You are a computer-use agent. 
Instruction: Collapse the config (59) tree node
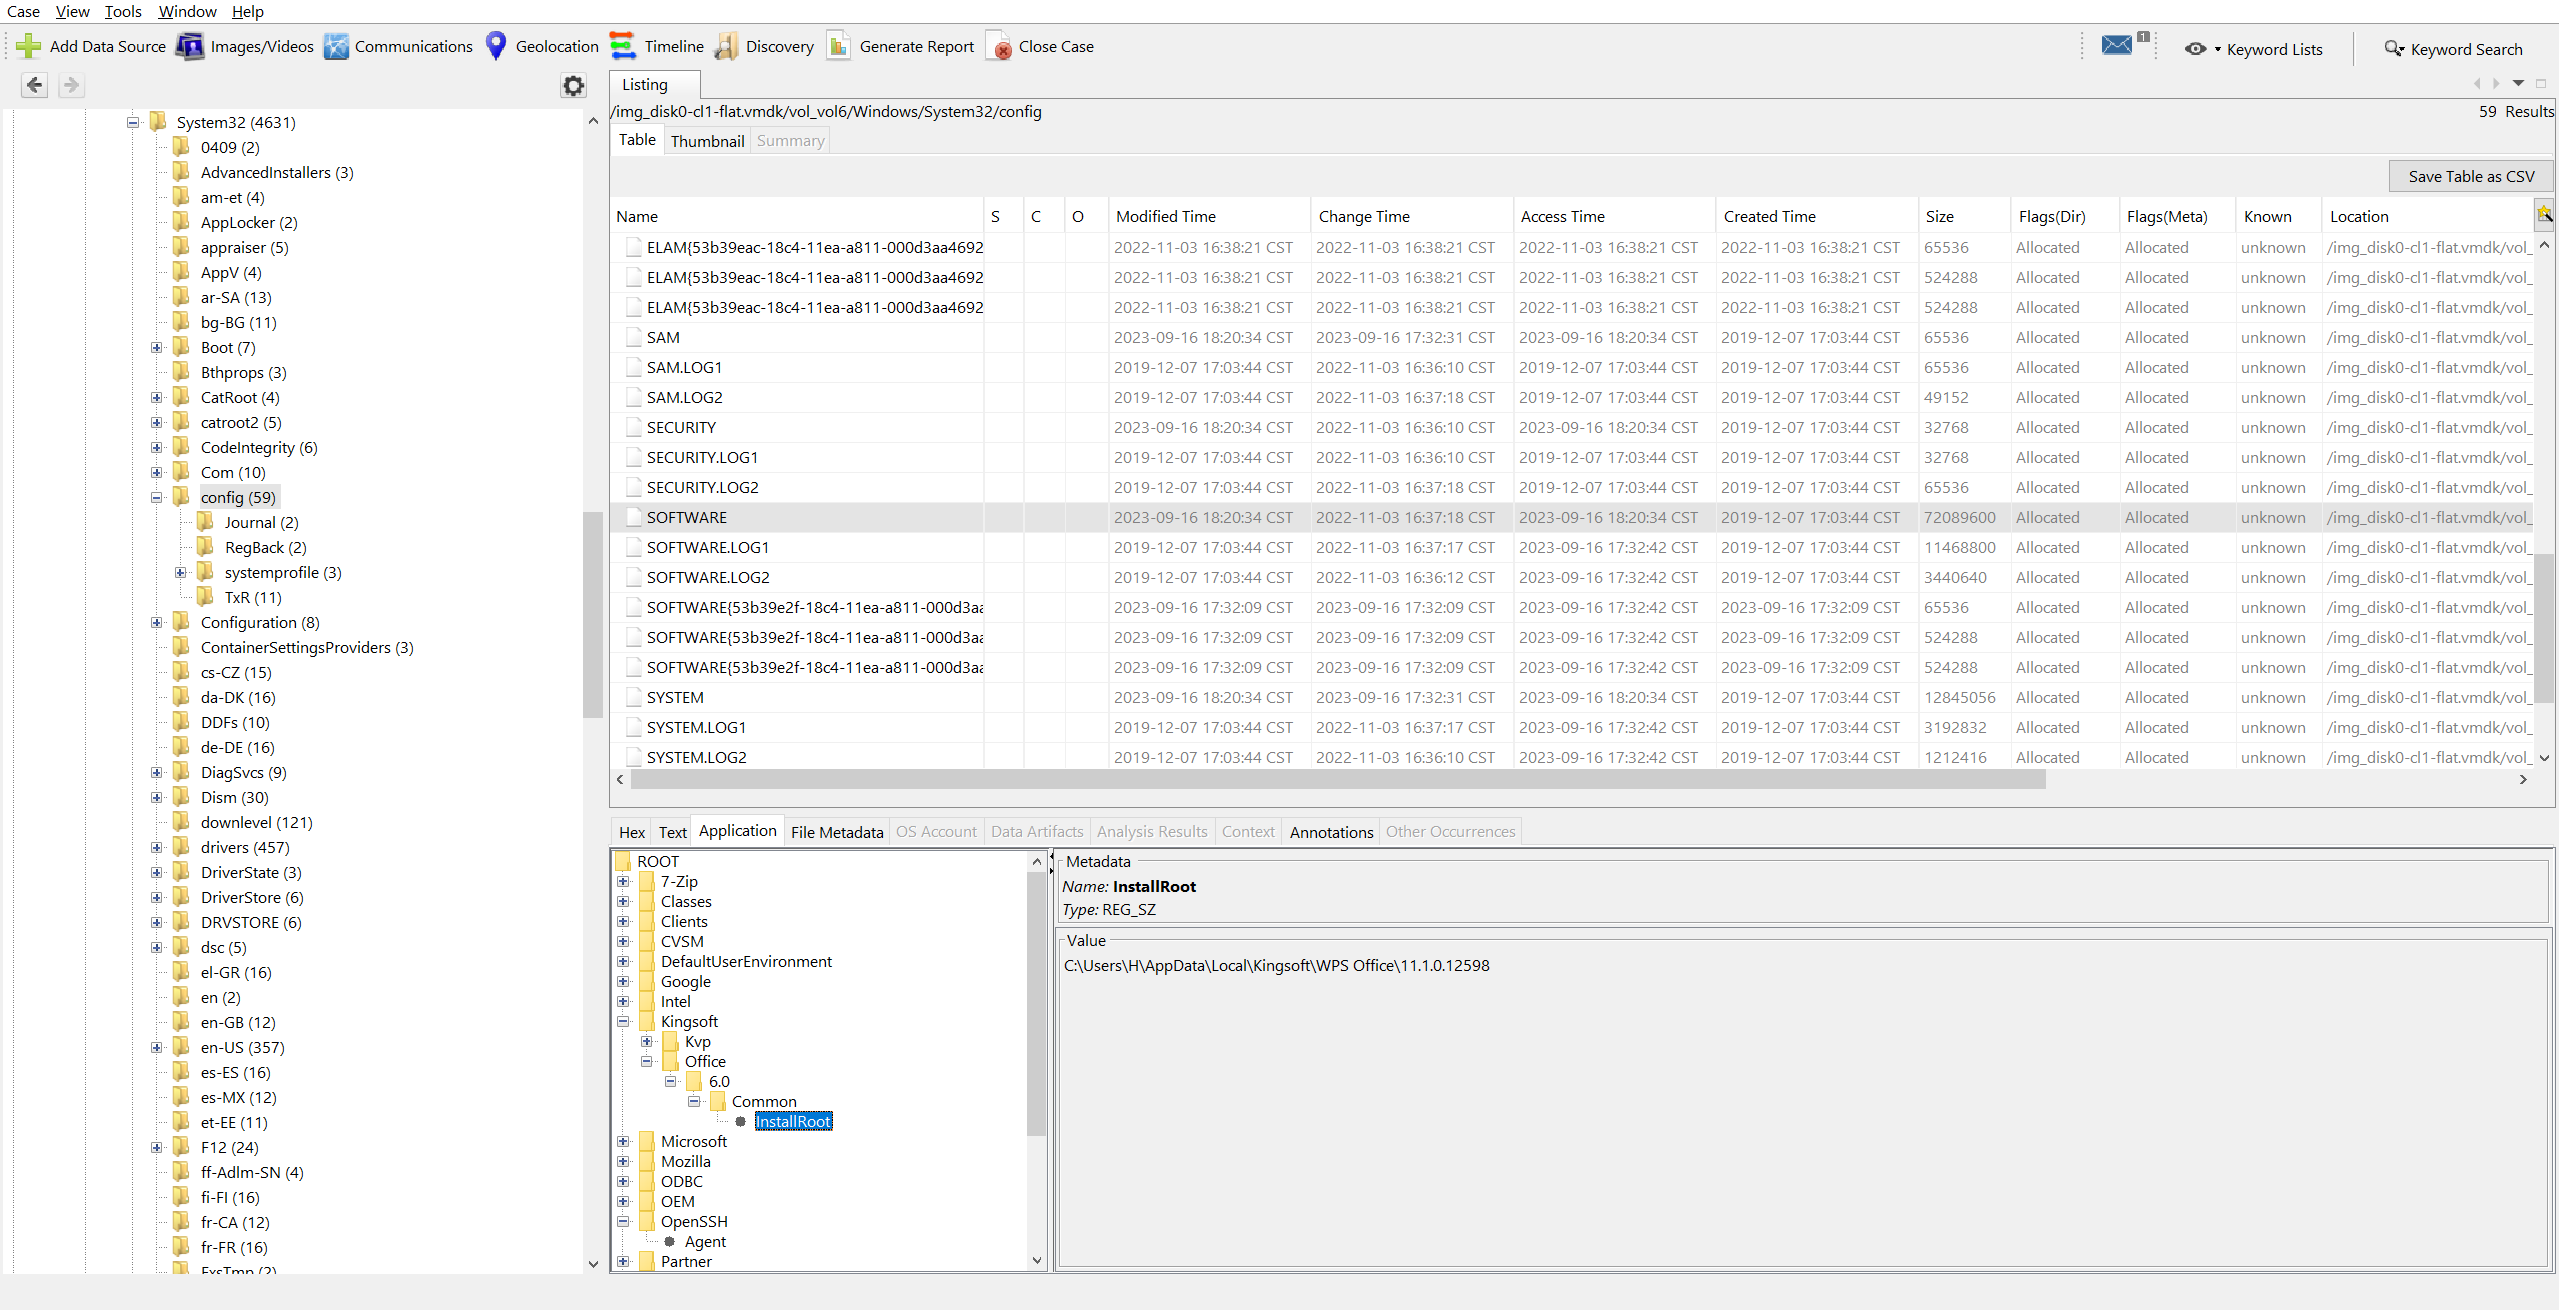156,497
